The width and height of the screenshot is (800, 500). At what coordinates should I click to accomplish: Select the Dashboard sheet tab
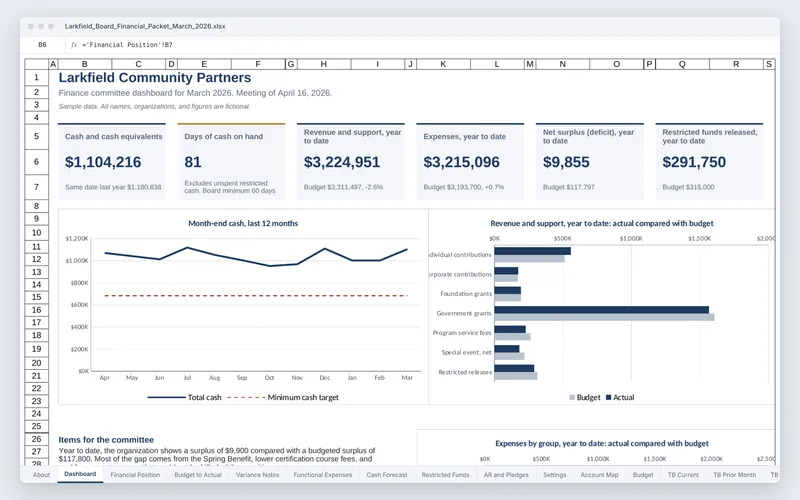[x=80, y=474]
